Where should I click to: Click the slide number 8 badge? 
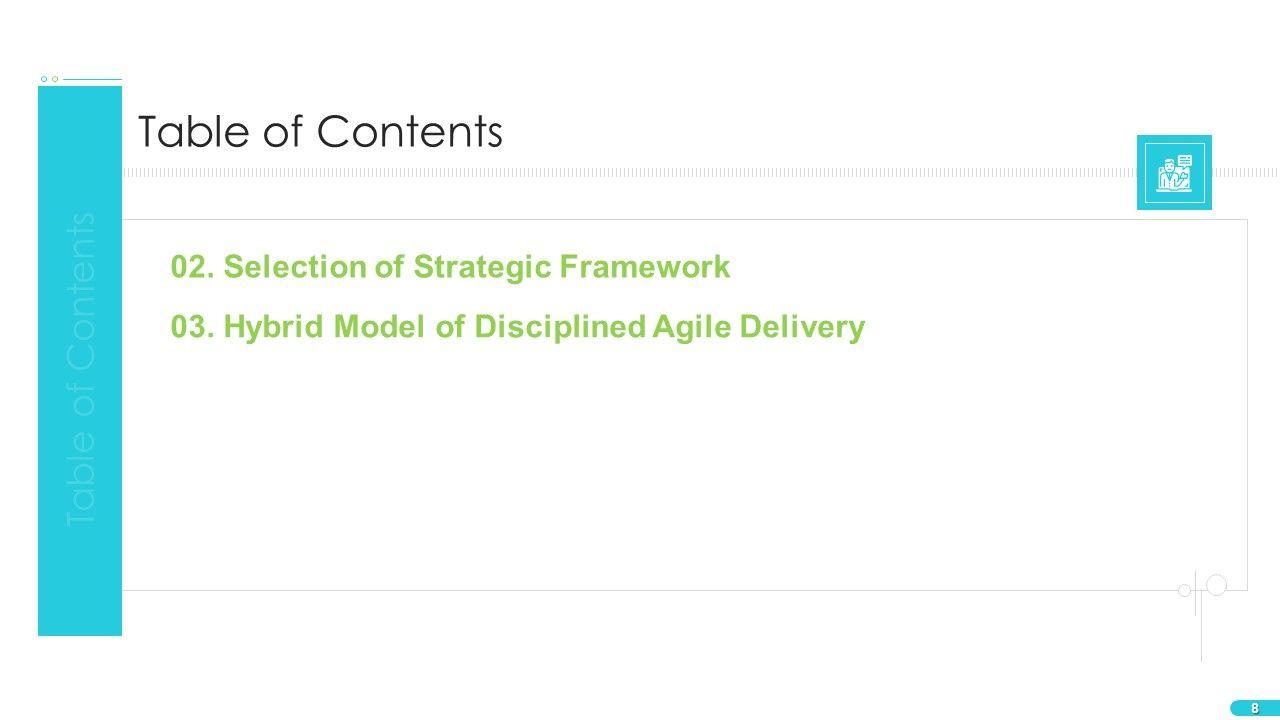pos(1254,708)
